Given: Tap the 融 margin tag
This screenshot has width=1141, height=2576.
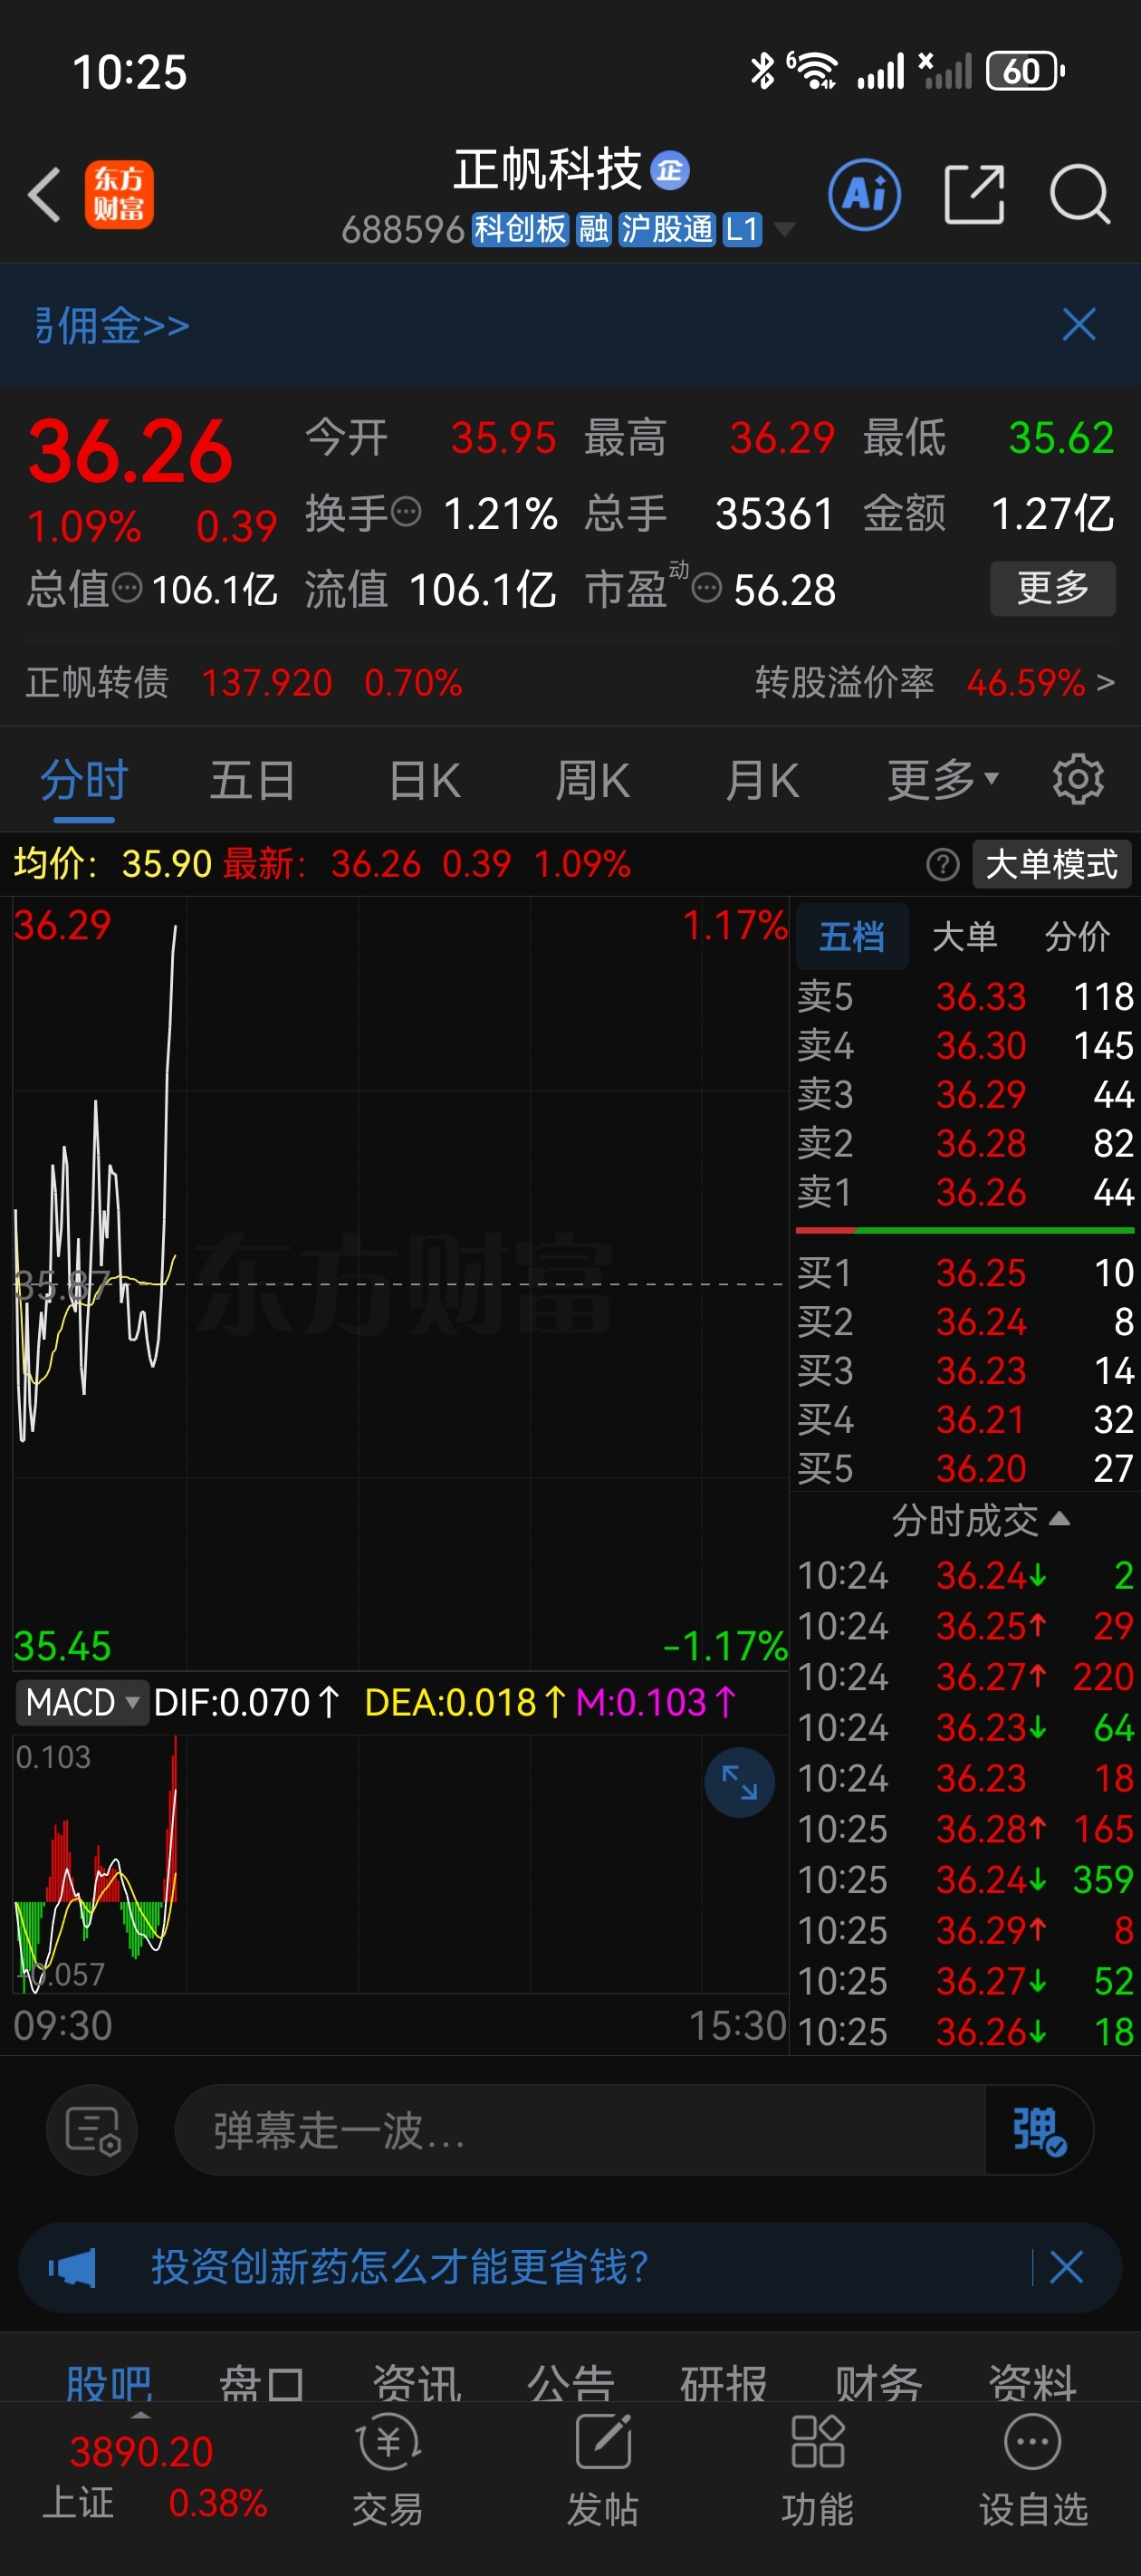Looking at the screenshot, I should click(x=594, y=230).
